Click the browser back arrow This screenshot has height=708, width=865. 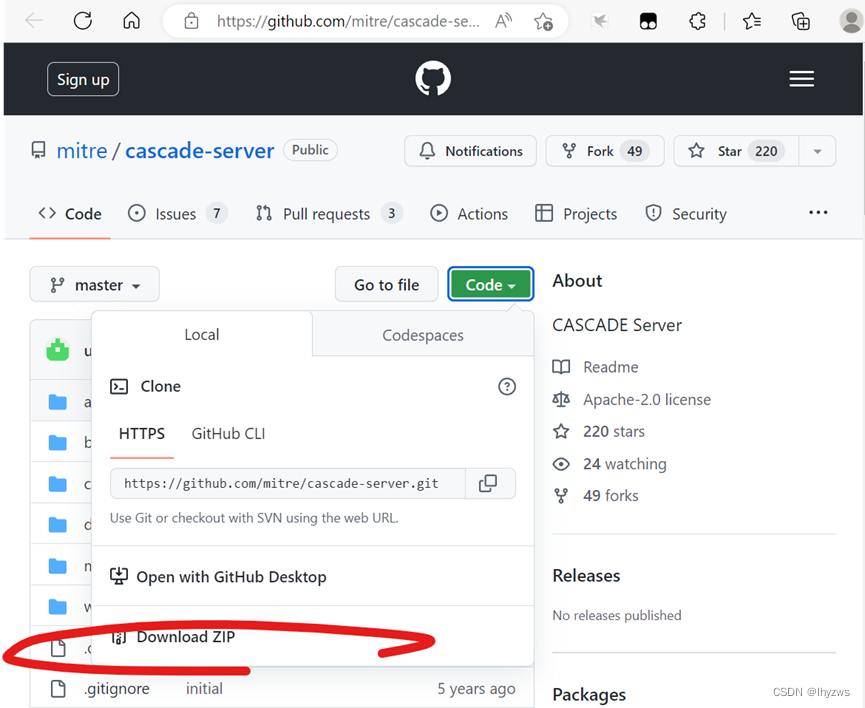click(x=34, y=22)
